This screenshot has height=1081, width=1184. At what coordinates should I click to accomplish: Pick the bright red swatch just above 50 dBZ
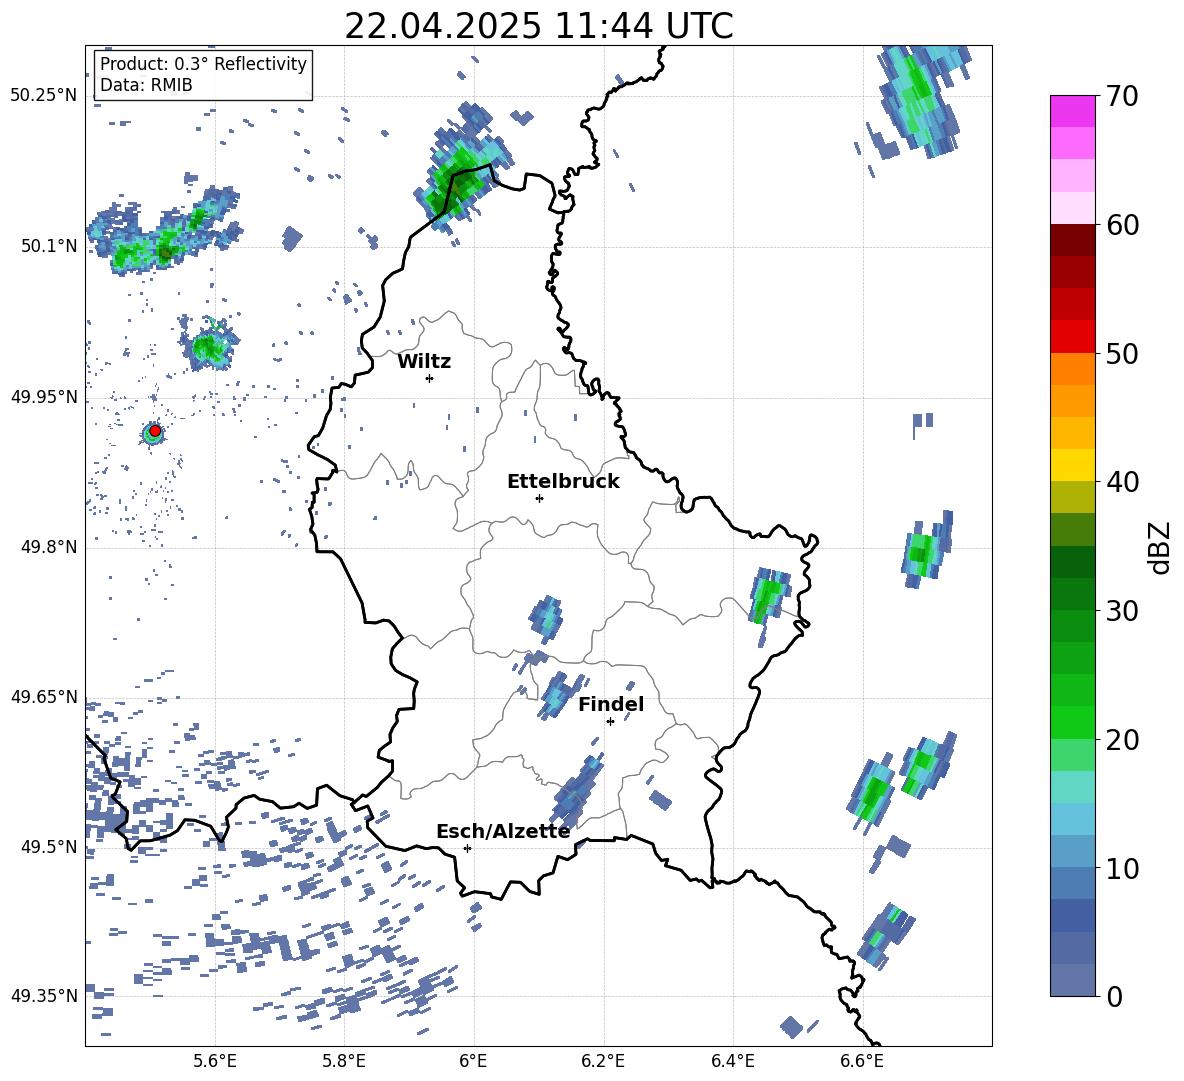[1072, 337]
